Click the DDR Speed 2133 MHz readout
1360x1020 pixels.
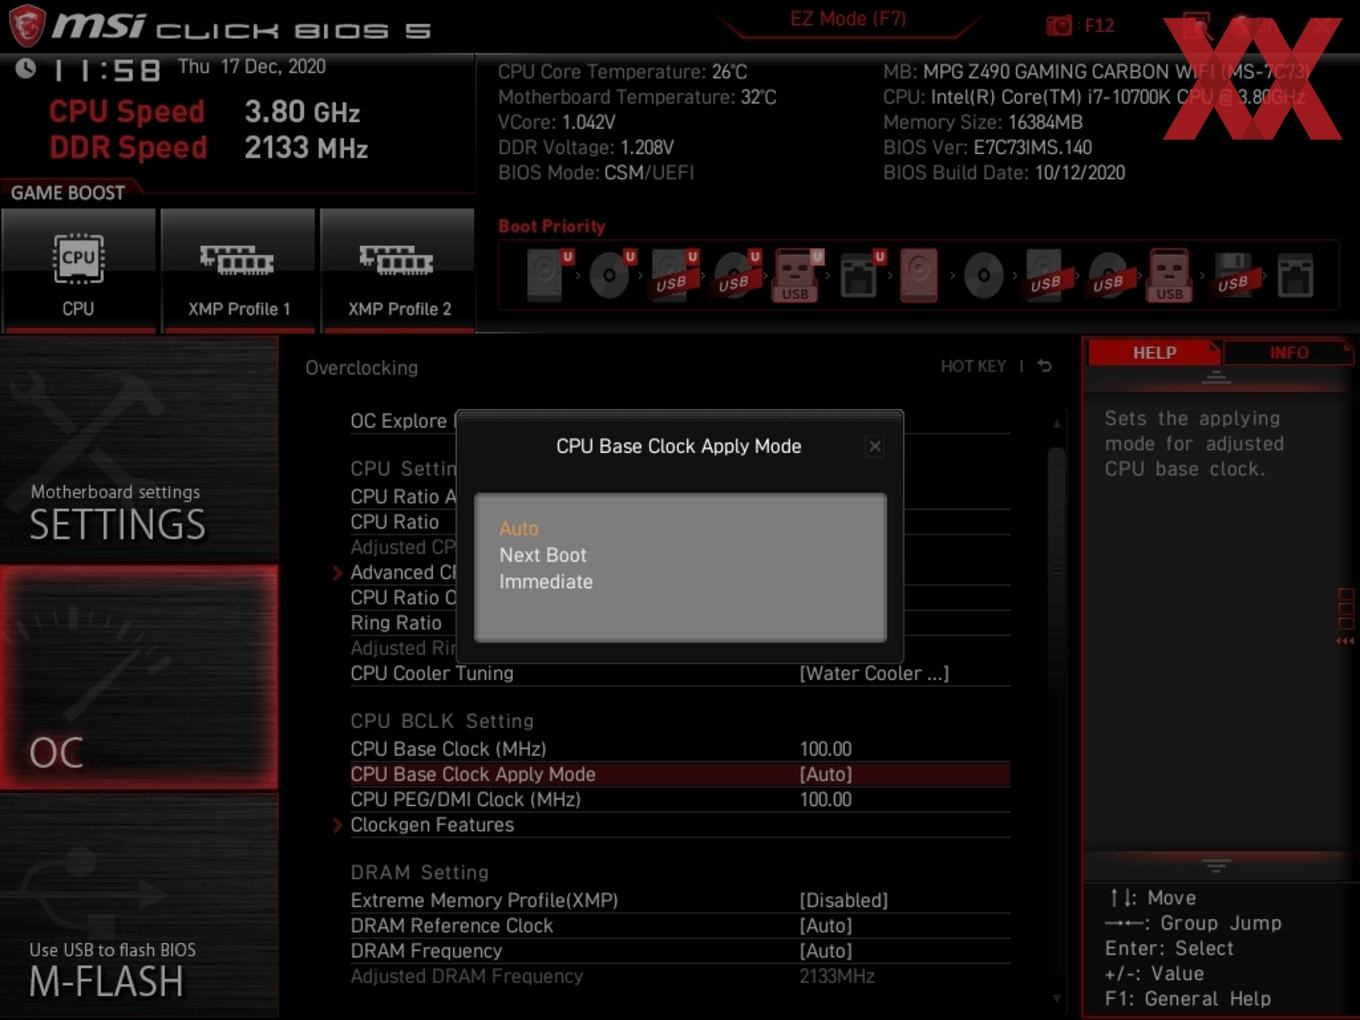(209, 148)
